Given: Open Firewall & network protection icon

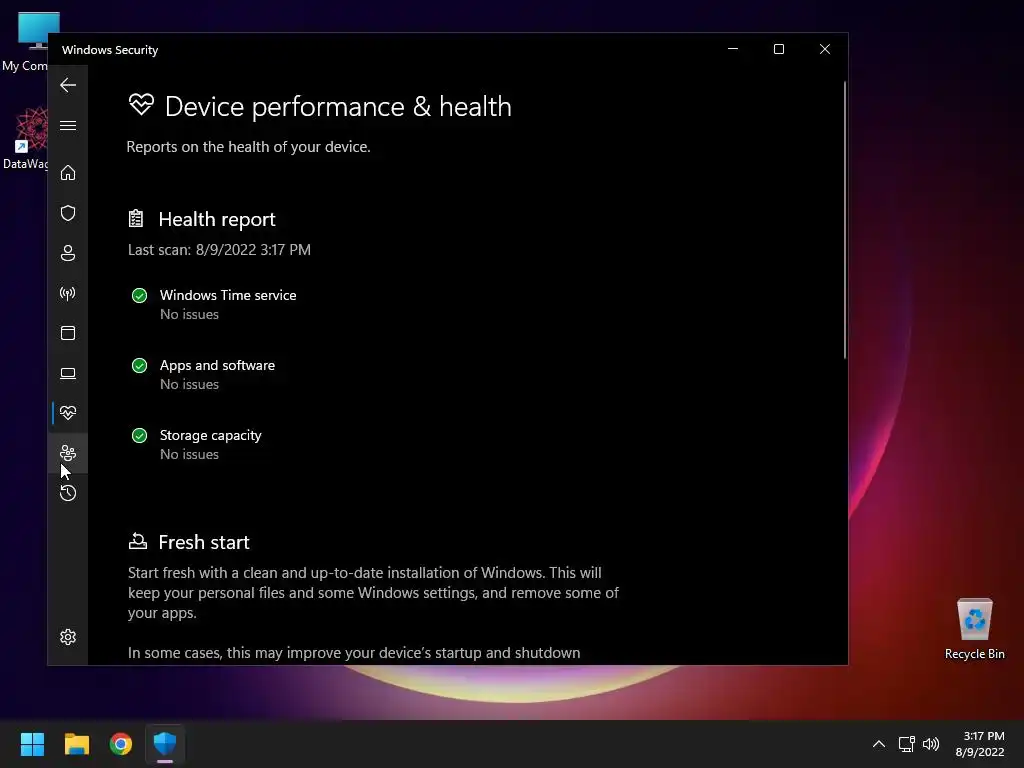Looking at the screenshot, I should click(68, 293).
